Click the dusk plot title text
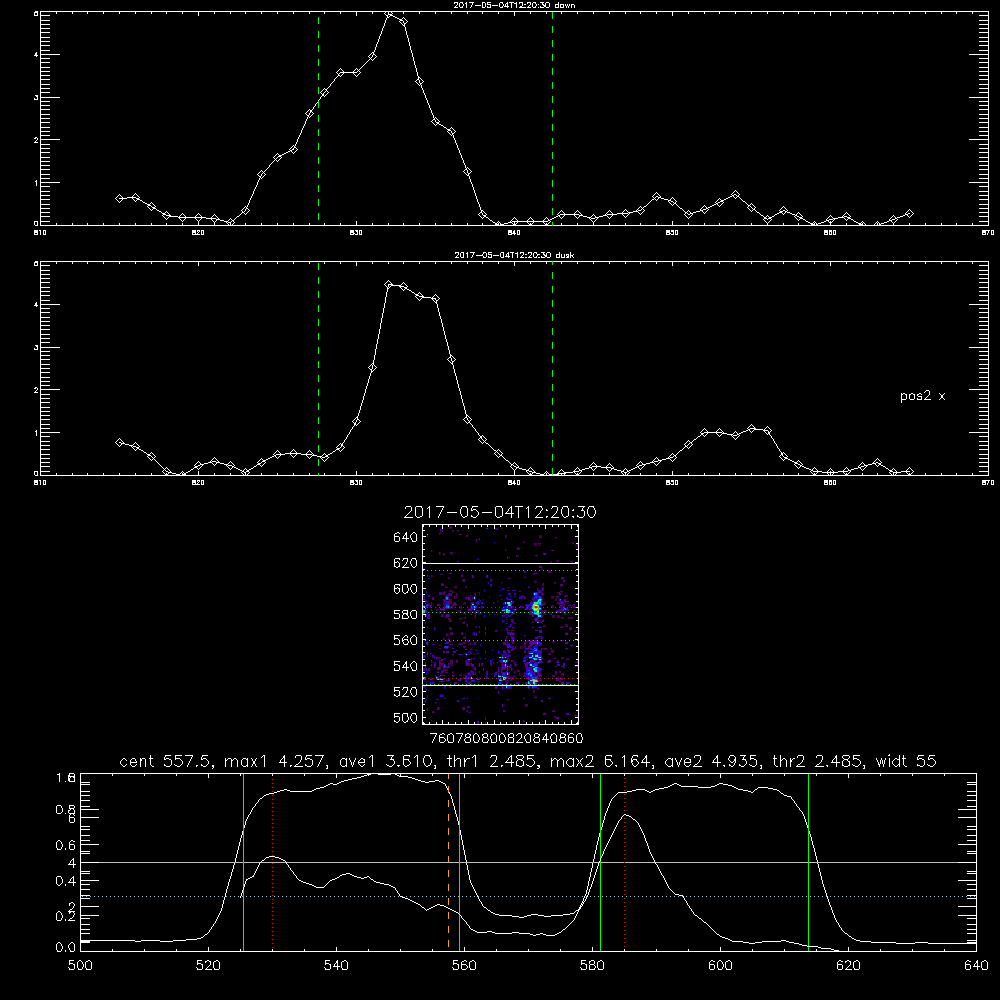Screen dimensions: 1000x1000 pos(514,255)
